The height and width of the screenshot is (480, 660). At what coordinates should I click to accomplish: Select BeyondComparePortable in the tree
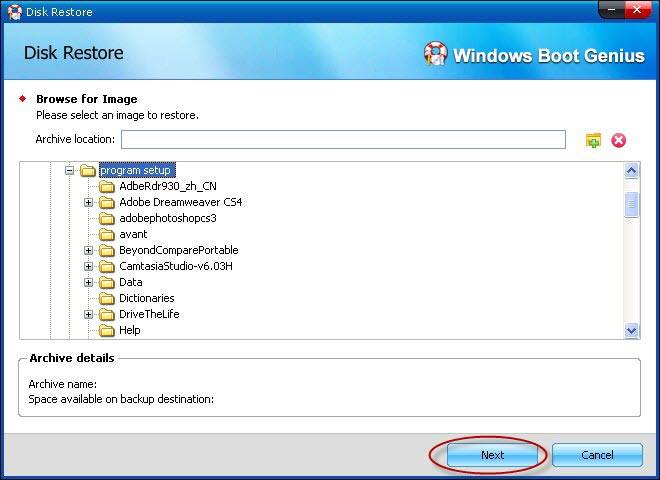pyautogui.click(x=178, y=250)
